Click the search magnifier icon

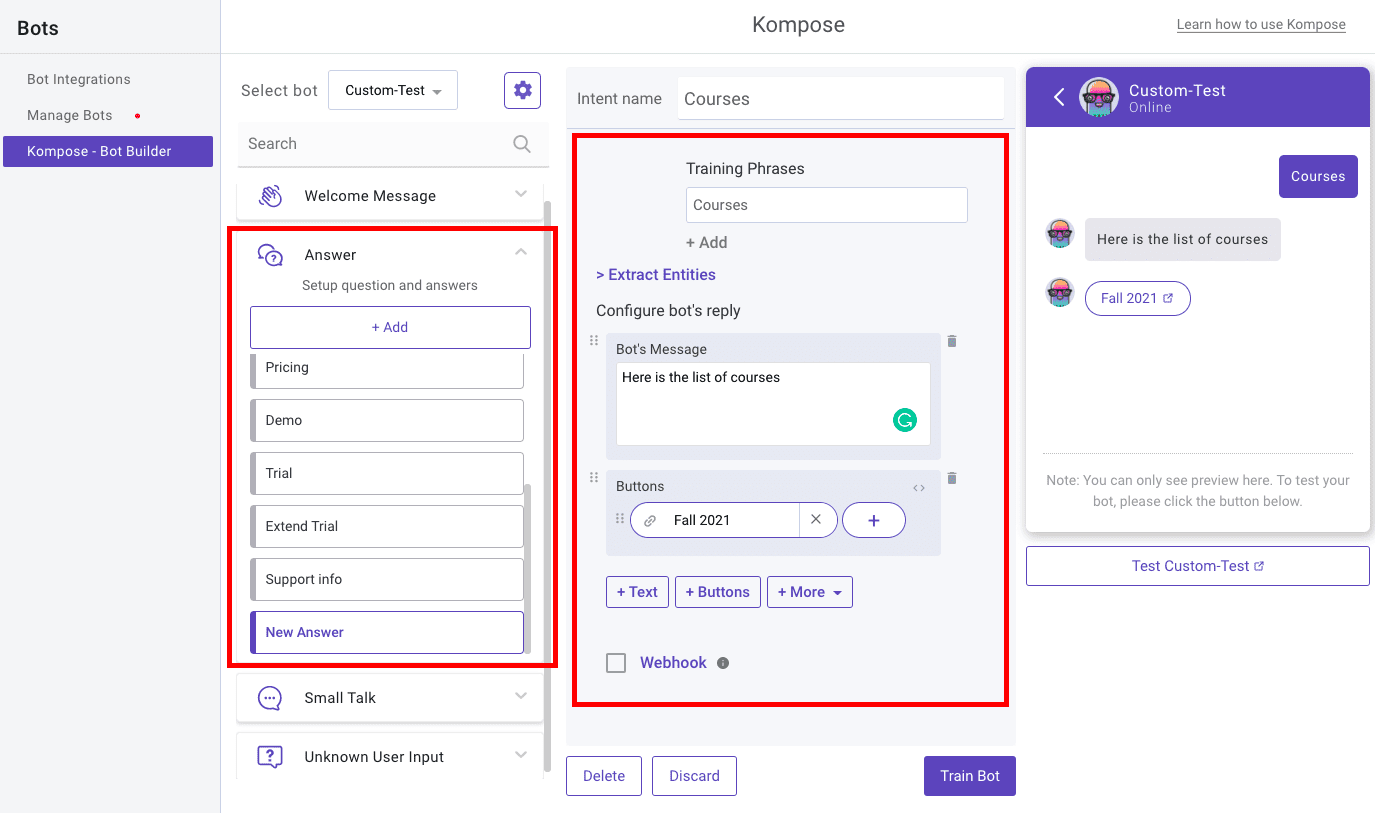pyautogui.click(x=521, y=144)
